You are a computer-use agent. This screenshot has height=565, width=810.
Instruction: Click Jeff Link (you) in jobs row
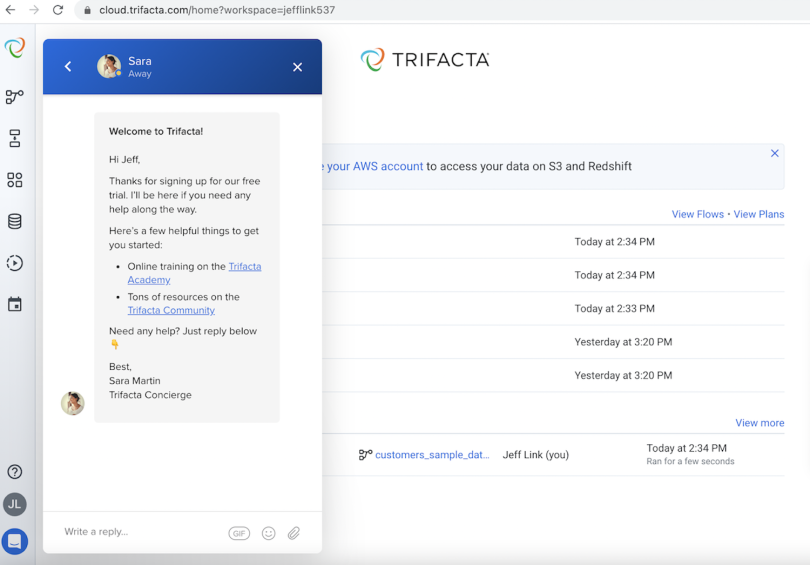click(x=536, y=455)
